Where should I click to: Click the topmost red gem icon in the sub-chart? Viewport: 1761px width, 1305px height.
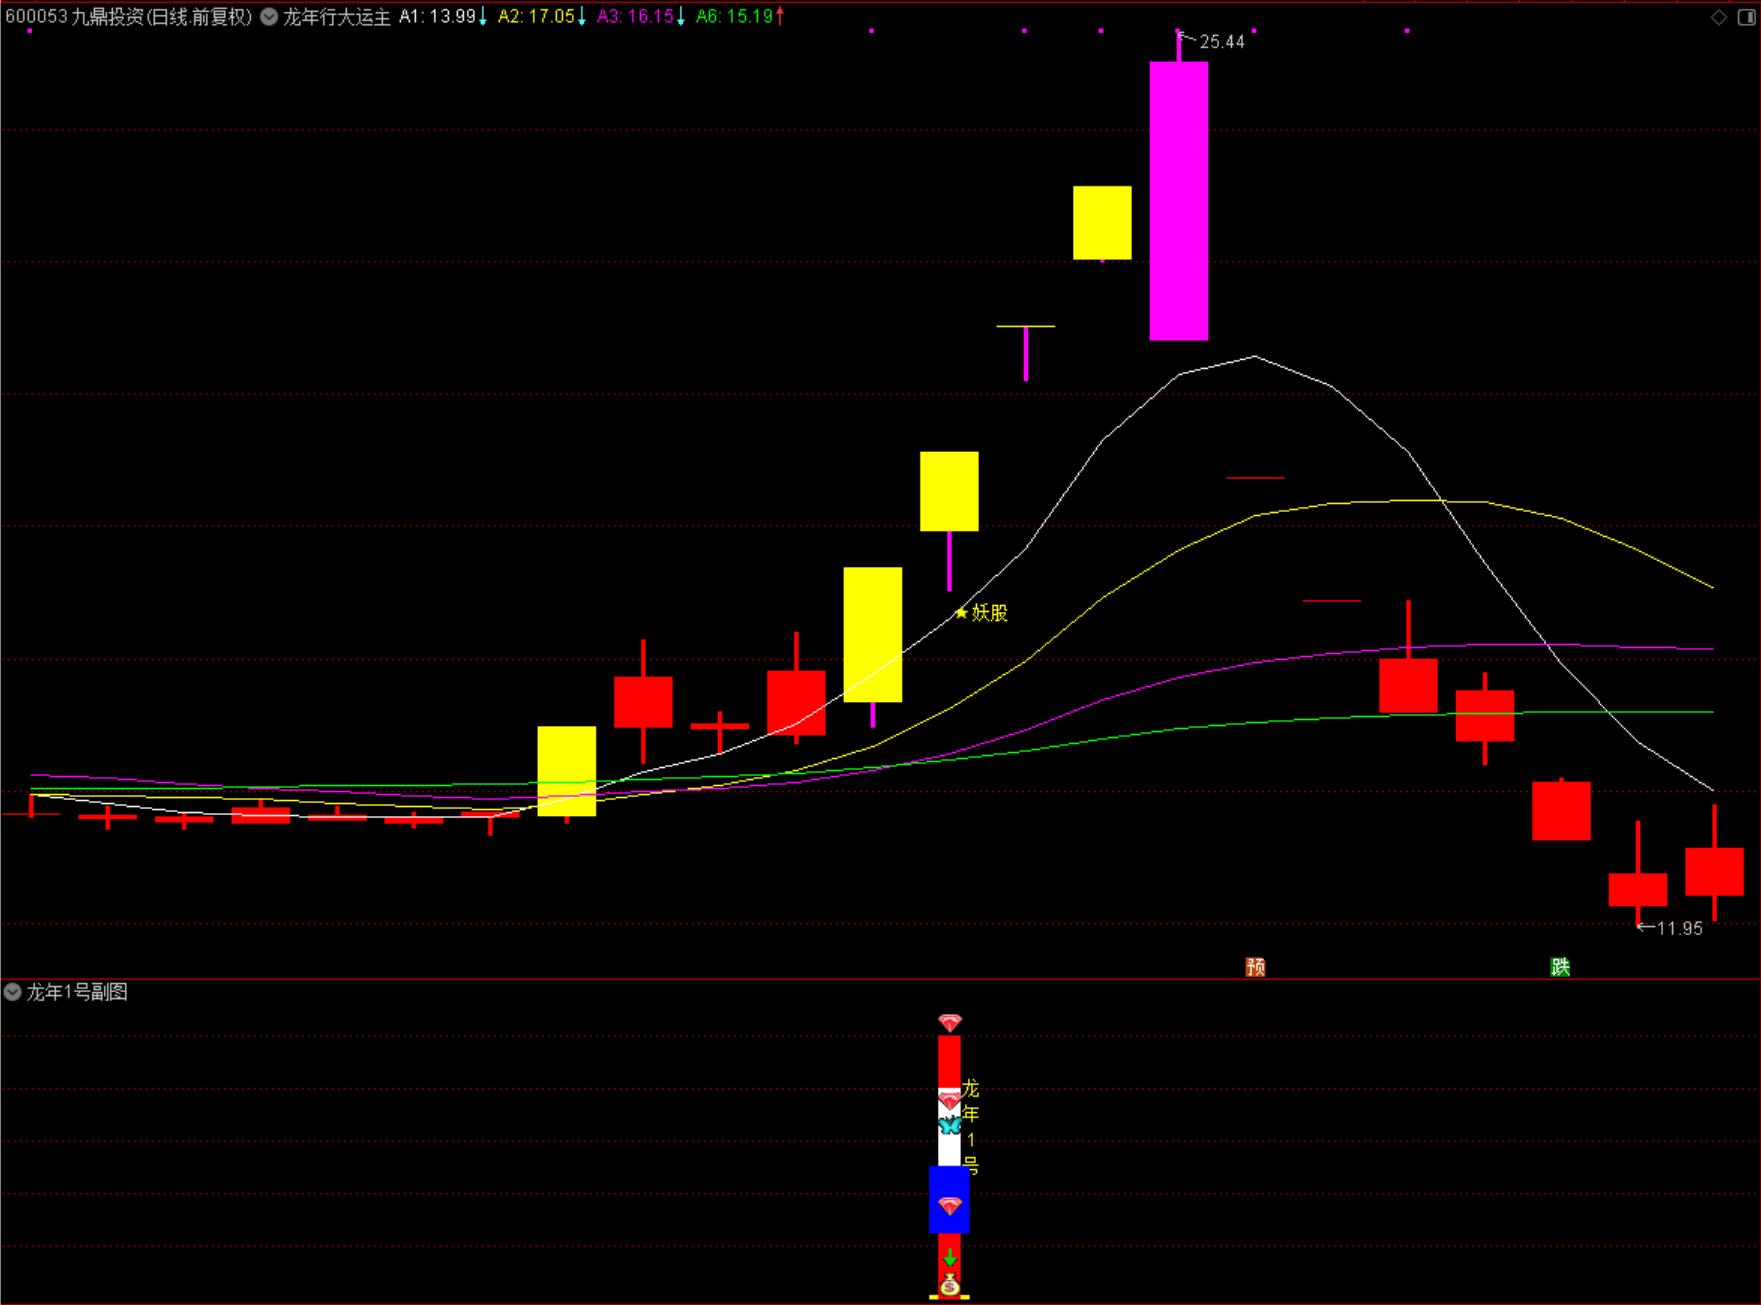tap(950, 1023)
